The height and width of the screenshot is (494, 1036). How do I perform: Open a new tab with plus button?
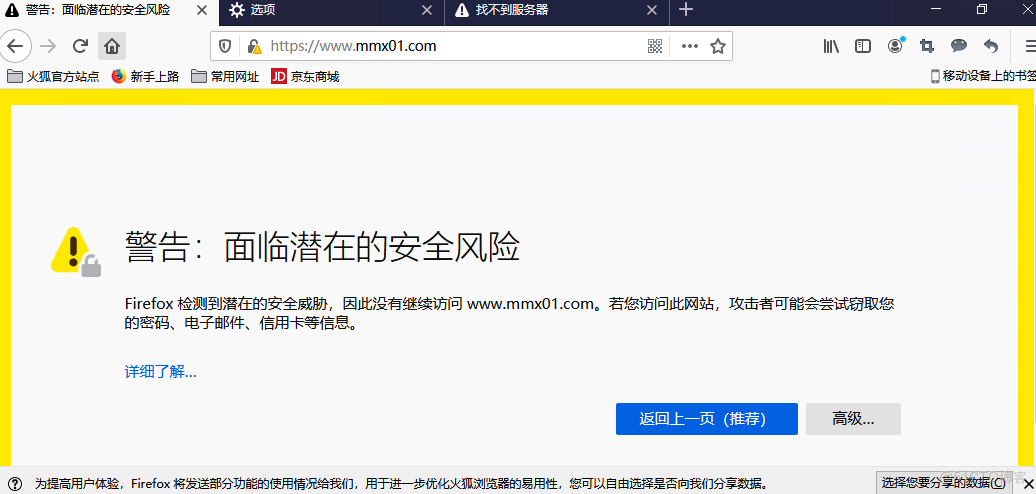[686, 10]
